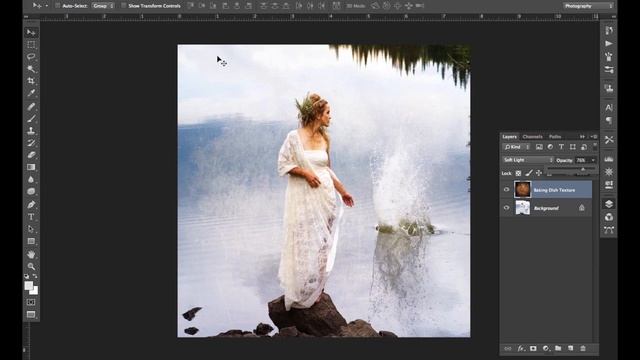Select the Path Selection tool
640x360 pixels.
coord(31,229)
